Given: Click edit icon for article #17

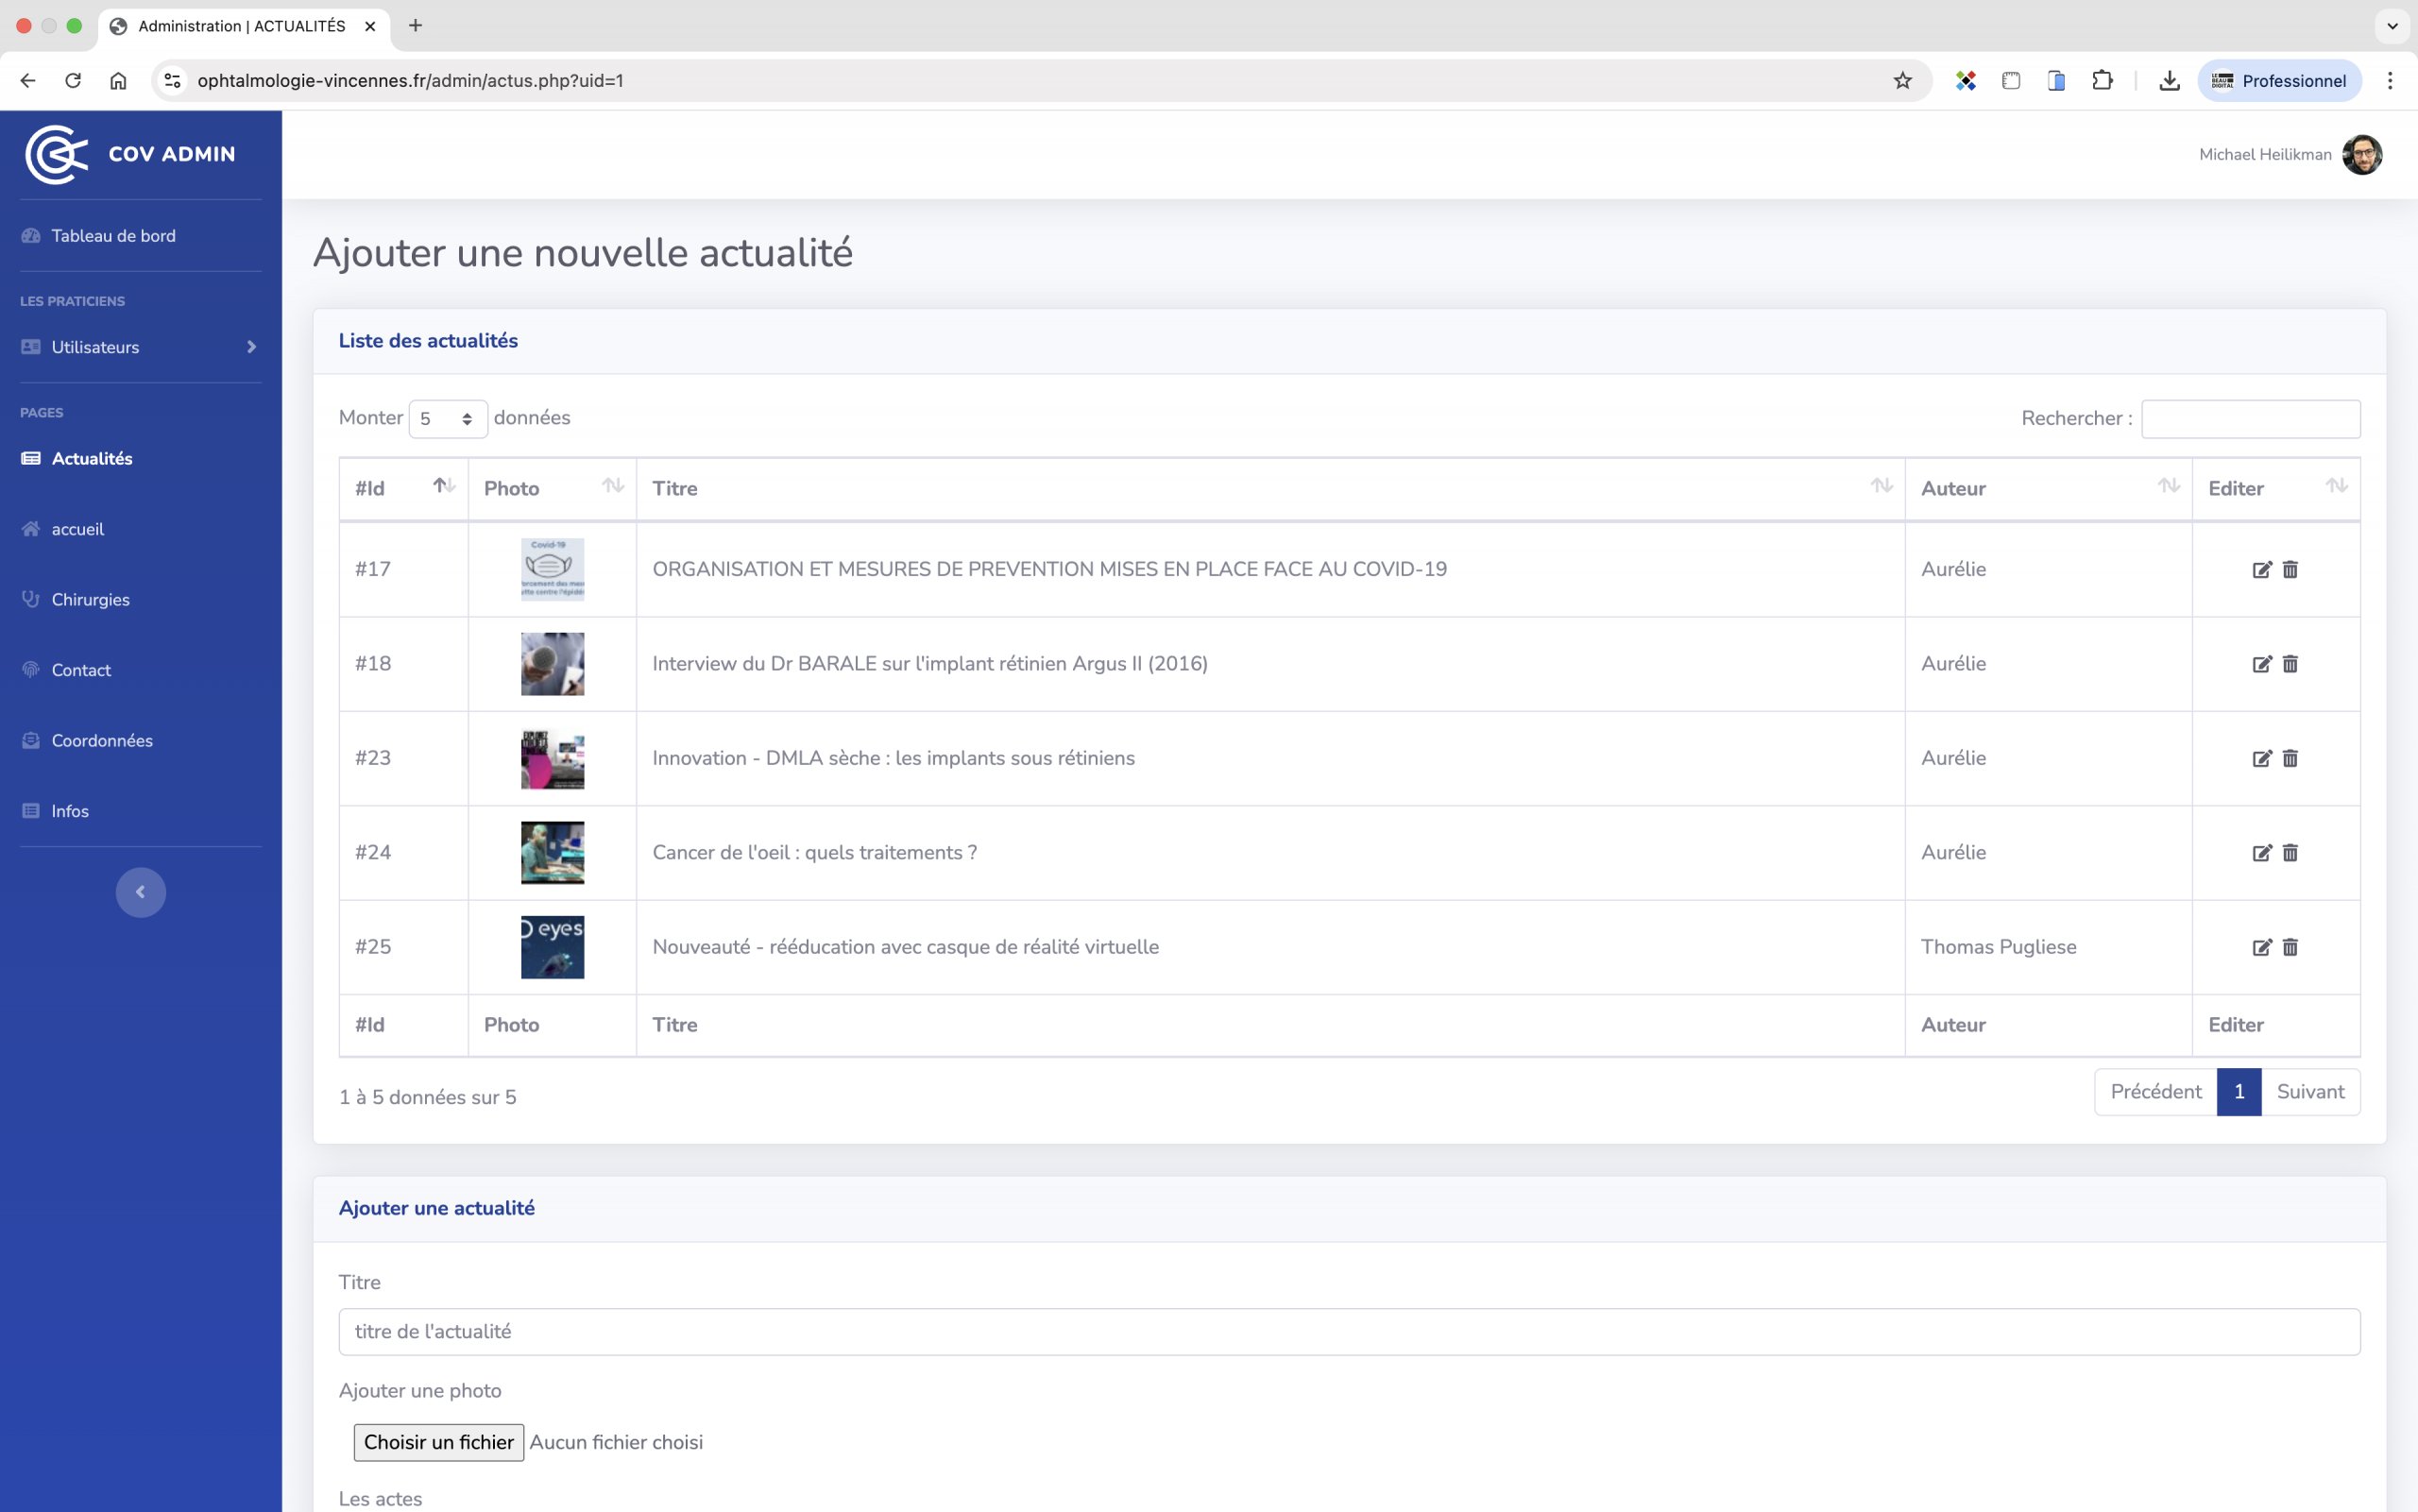Looking at the screenshot, I should pos(2261,569).
